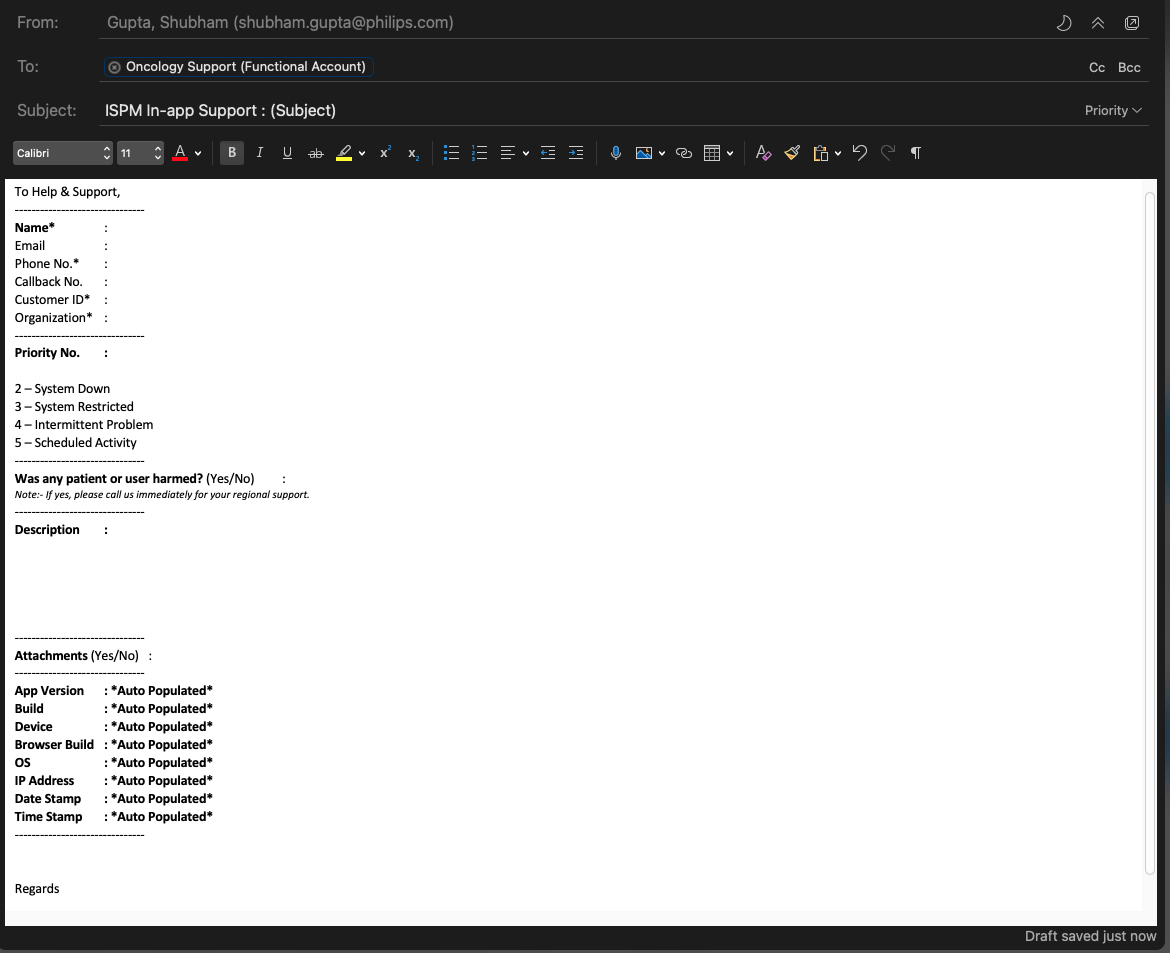1170x953 pixels.
Task: Redo the last action
Action: 888,153
